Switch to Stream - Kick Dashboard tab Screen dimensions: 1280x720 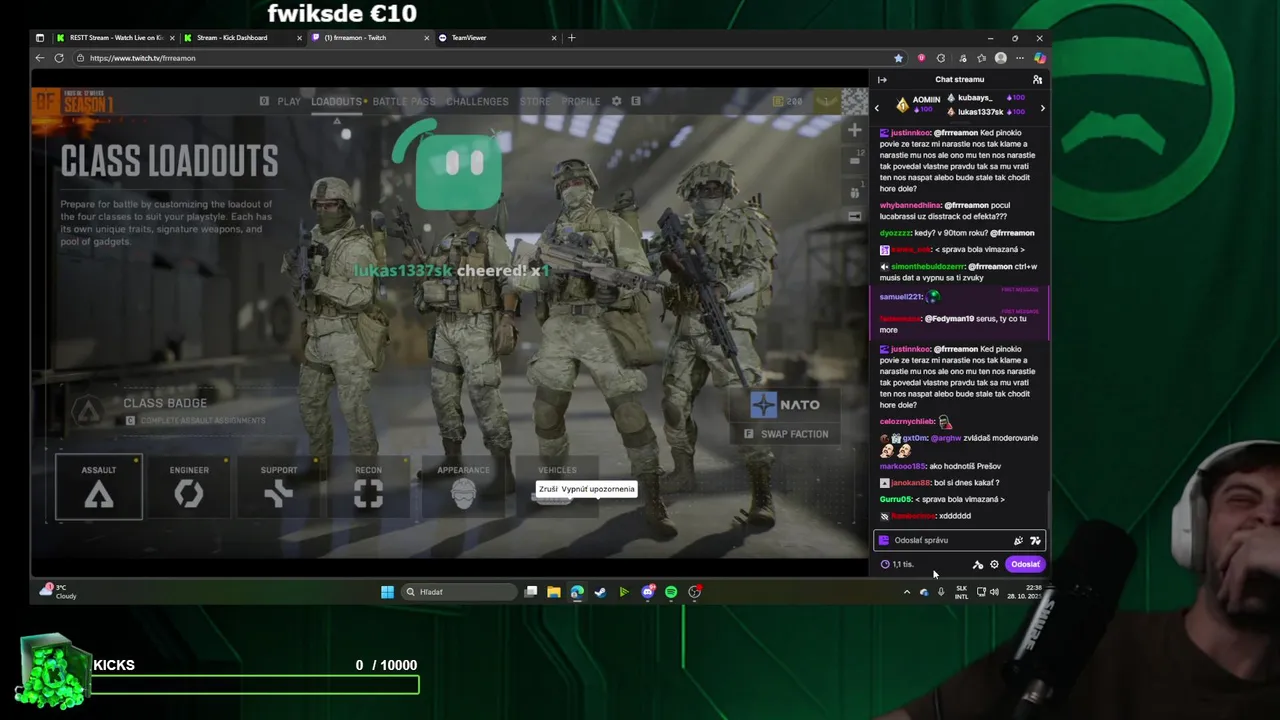tap(241, 38)
